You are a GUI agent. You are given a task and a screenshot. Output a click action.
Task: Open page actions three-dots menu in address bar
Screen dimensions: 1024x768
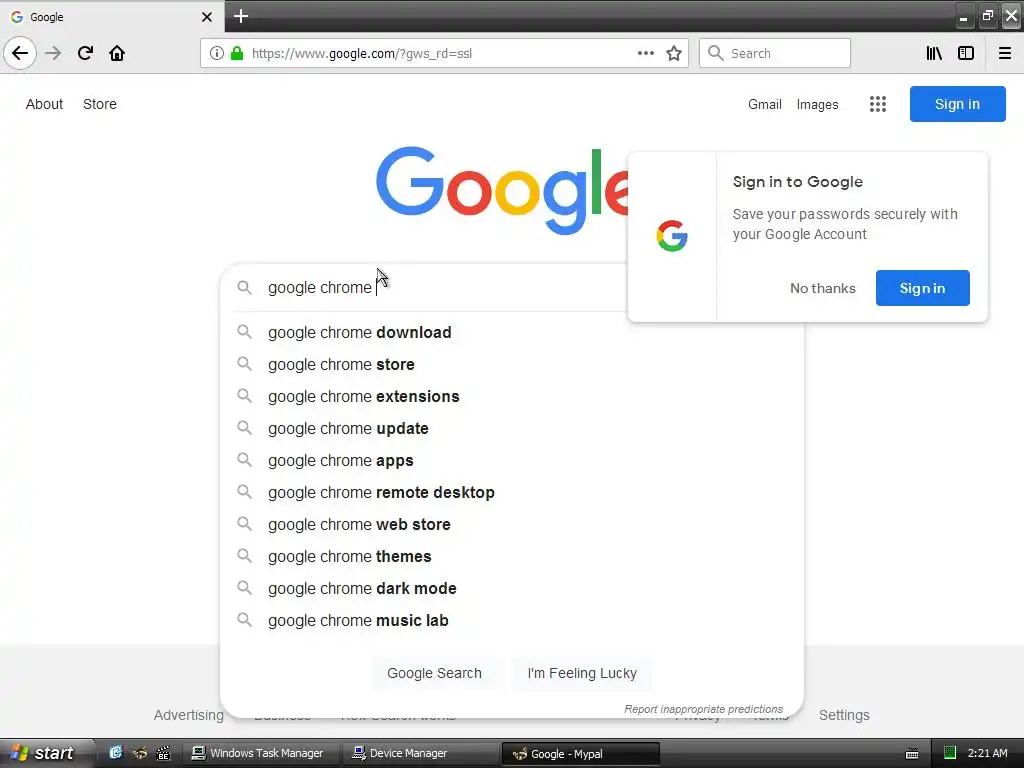(646, 53)
